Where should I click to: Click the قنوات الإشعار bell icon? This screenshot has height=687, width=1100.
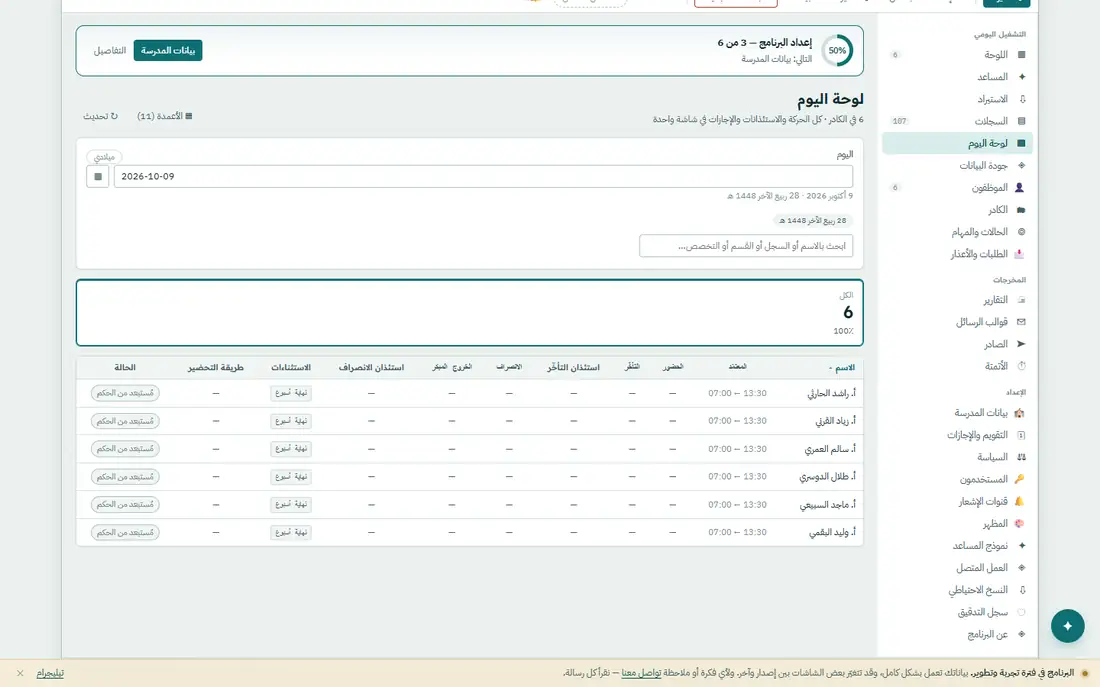coord(1019,501)
